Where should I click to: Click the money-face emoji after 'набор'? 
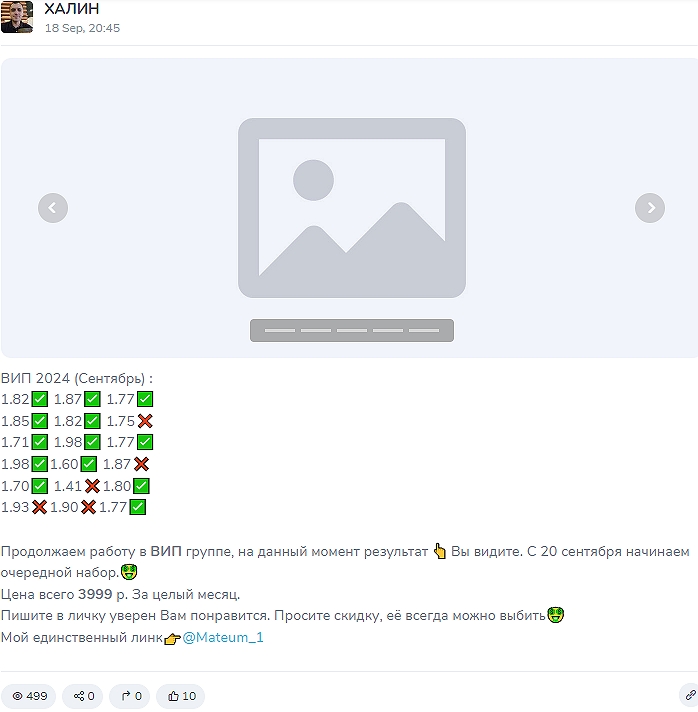pos(129,572)
